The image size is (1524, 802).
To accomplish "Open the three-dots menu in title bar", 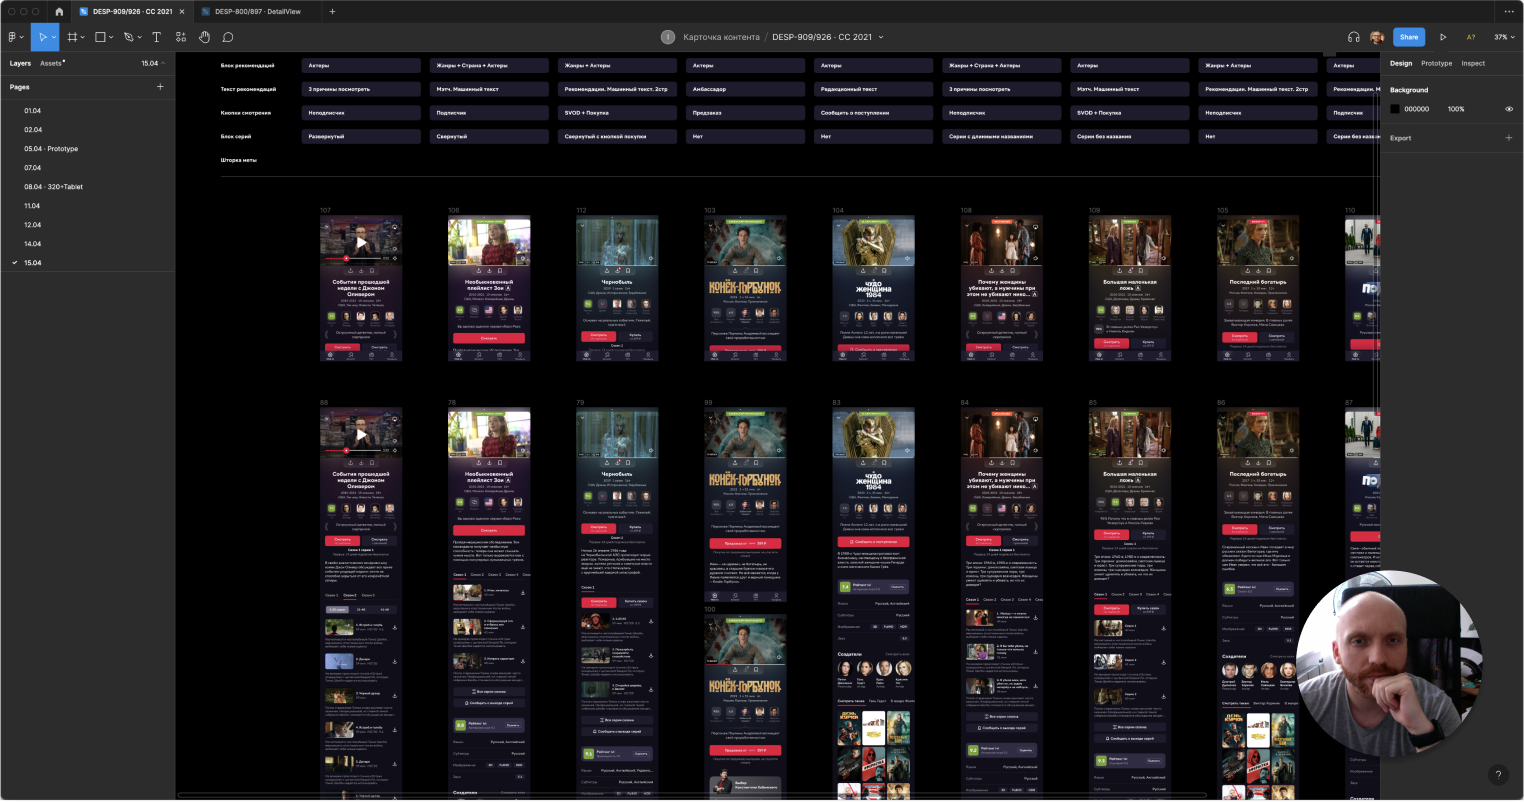I will click(x=1509, y=12).
